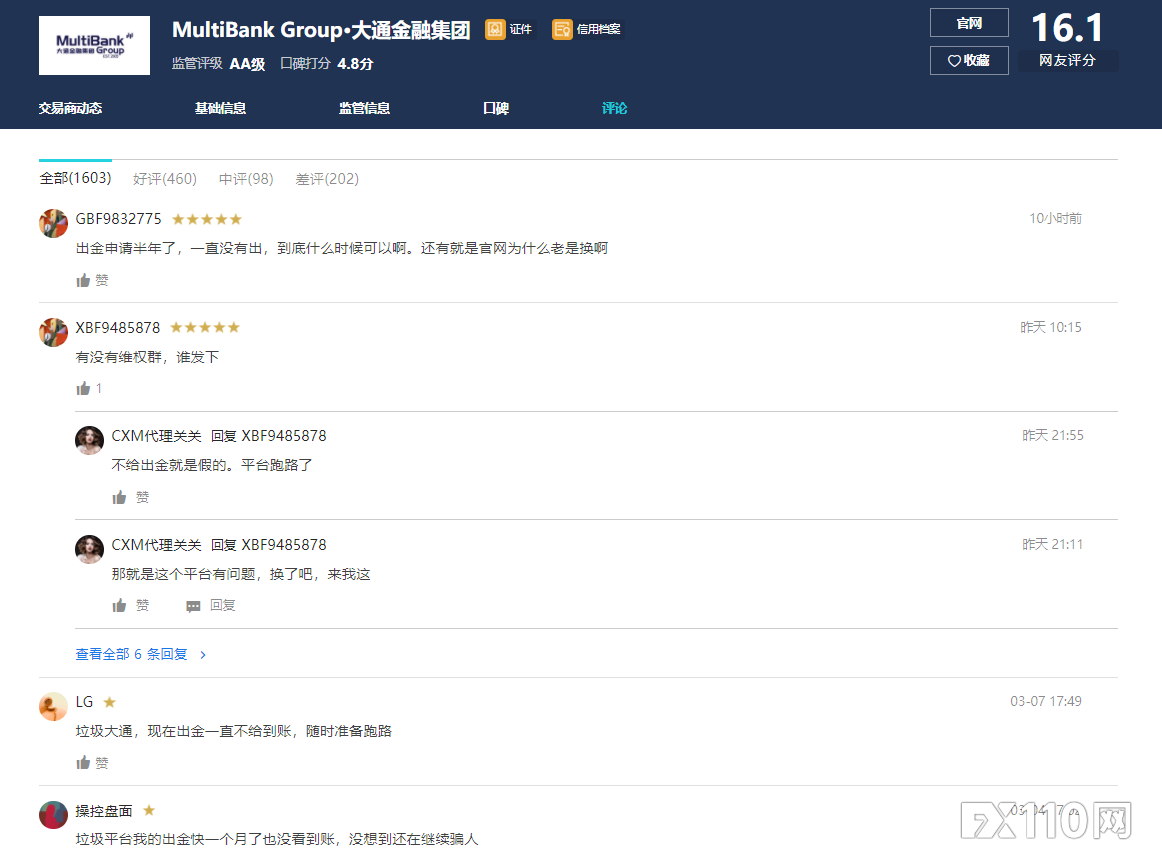Open the 基础信息 tab

(x=220, y=108)
